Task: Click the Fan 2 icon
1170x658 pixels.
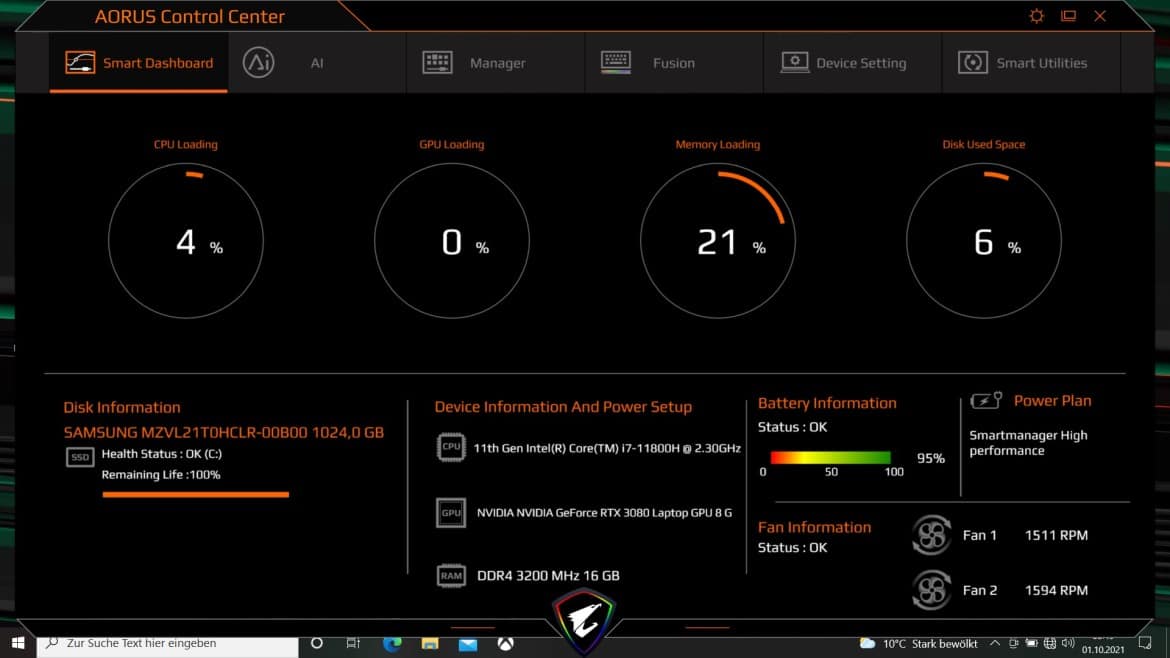Action: [931, 590]
